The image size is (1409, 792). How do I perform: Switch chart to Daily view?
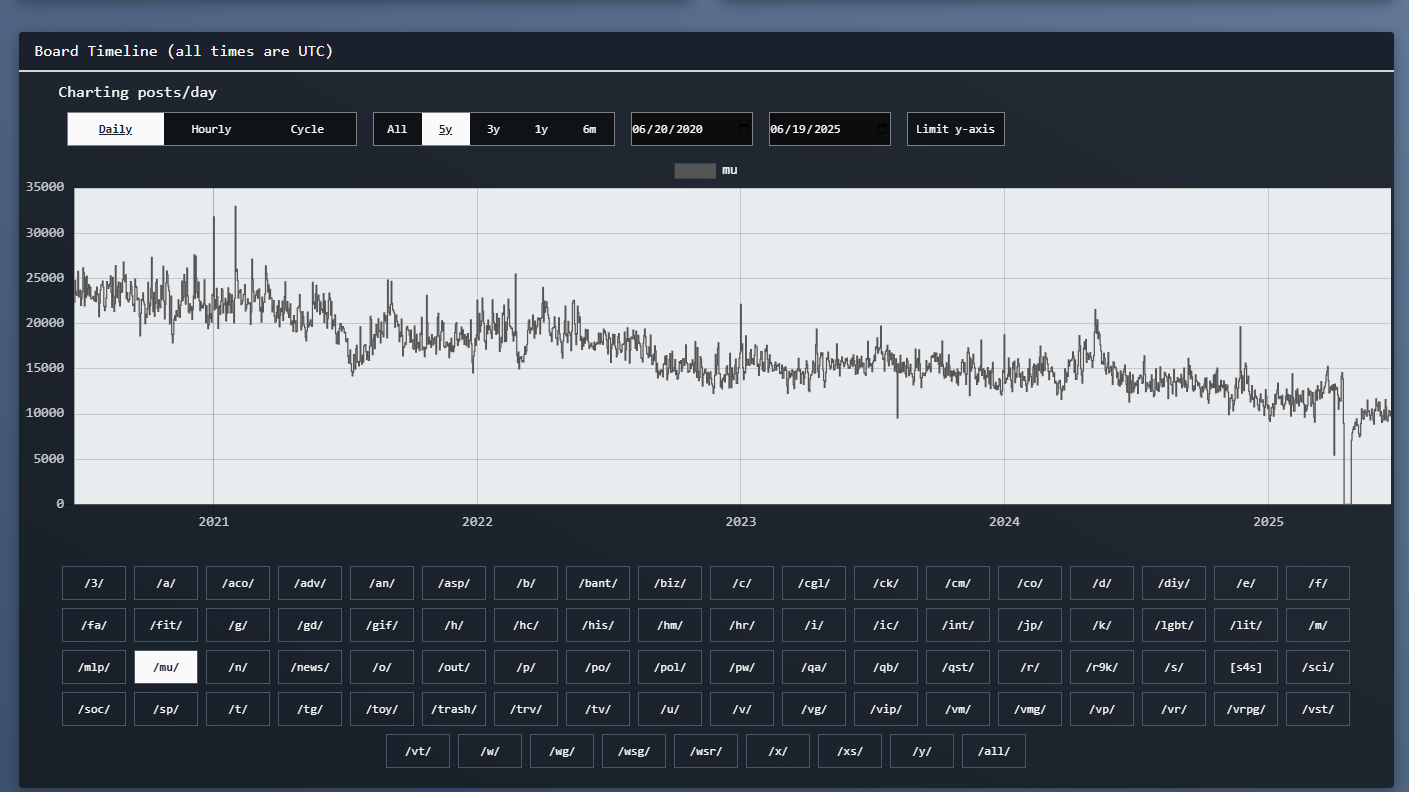116,129
